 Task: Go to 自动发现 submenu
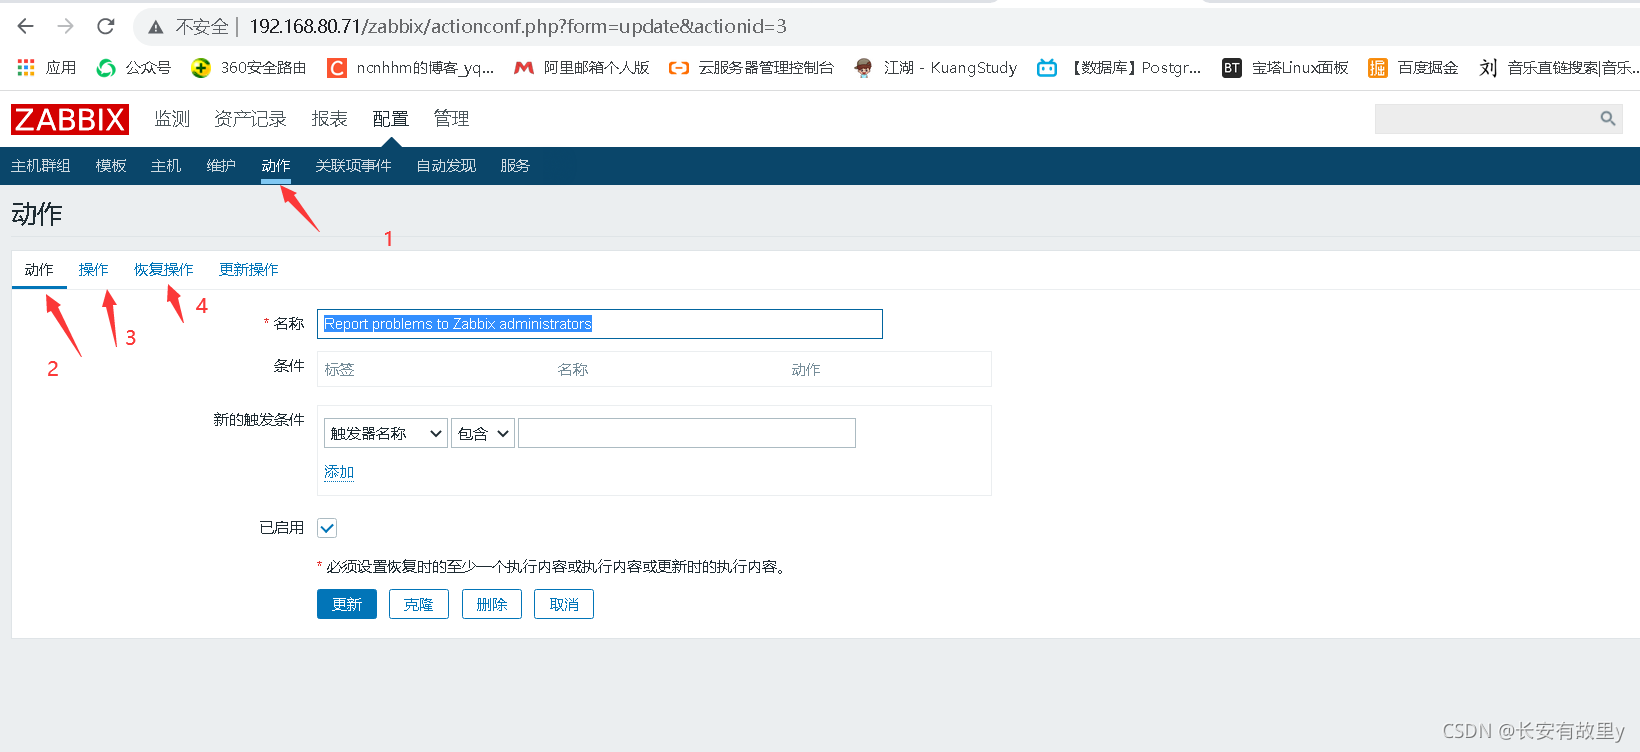coord(446,166)
